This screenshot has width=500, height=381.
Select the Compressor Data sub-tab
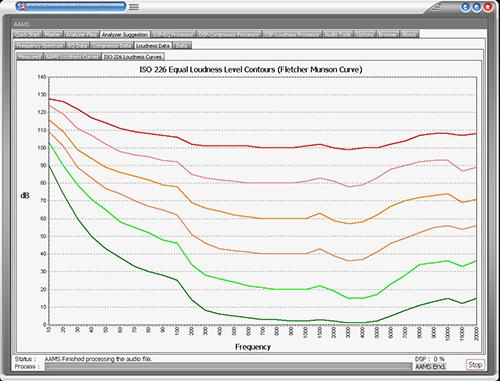coord(112,46)
